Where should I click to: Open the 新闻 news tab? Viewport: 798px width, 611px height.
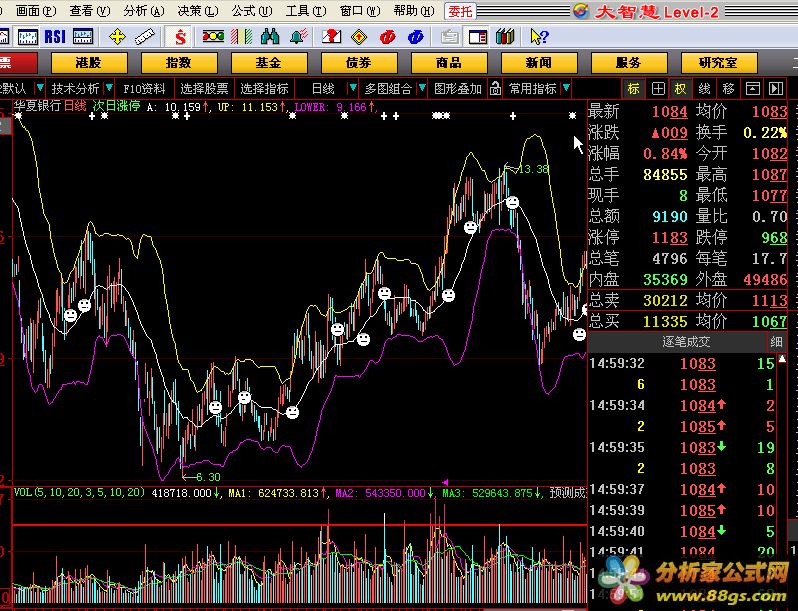[539, 63]
